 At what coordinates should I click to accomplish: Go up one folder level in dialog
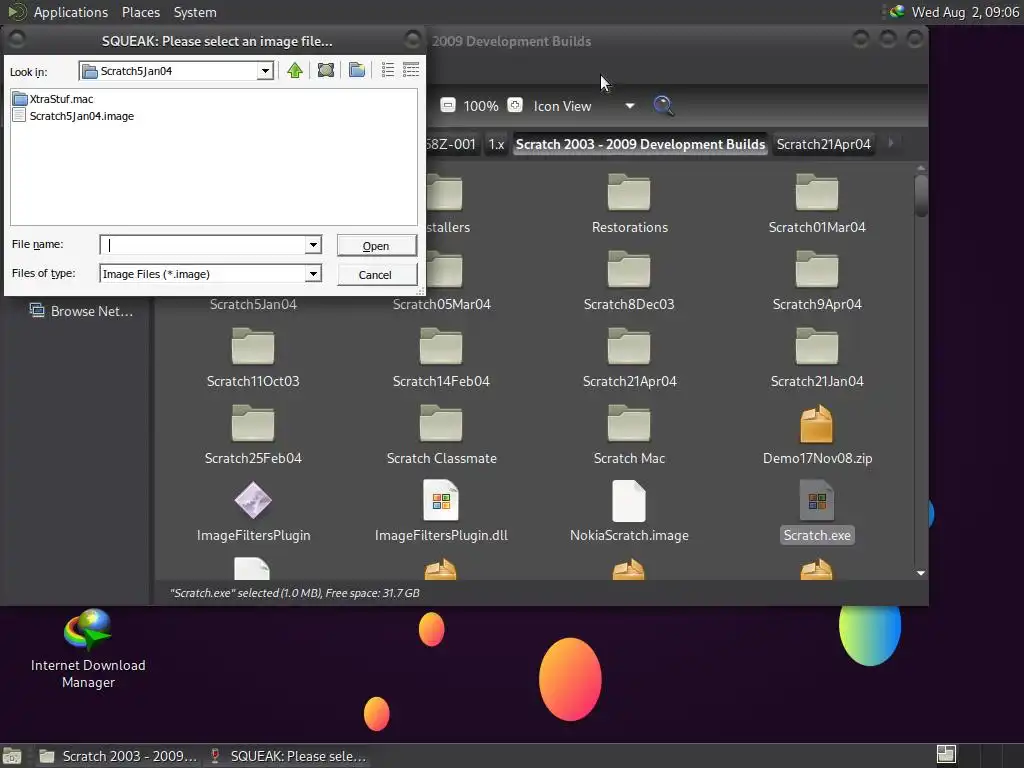coord(295,71)
